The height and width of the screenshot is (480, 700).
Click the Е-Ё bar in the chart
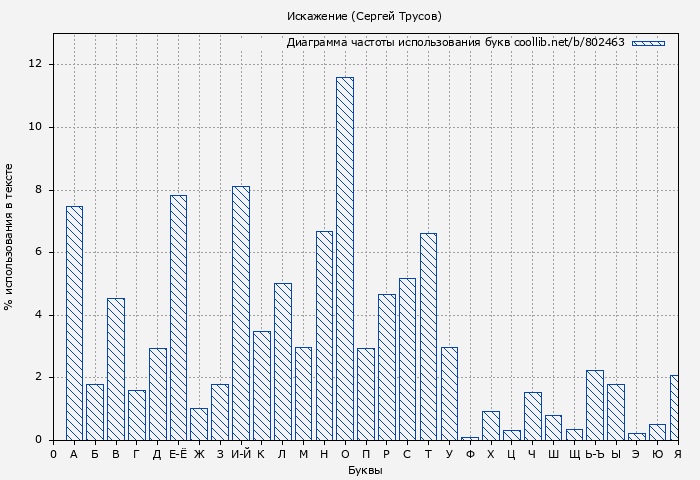(178, 317)
